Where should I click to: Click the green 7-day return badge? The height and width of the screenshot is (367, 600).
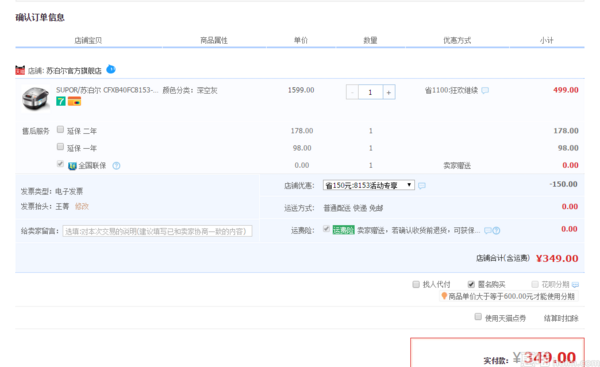tap(61, 101)
